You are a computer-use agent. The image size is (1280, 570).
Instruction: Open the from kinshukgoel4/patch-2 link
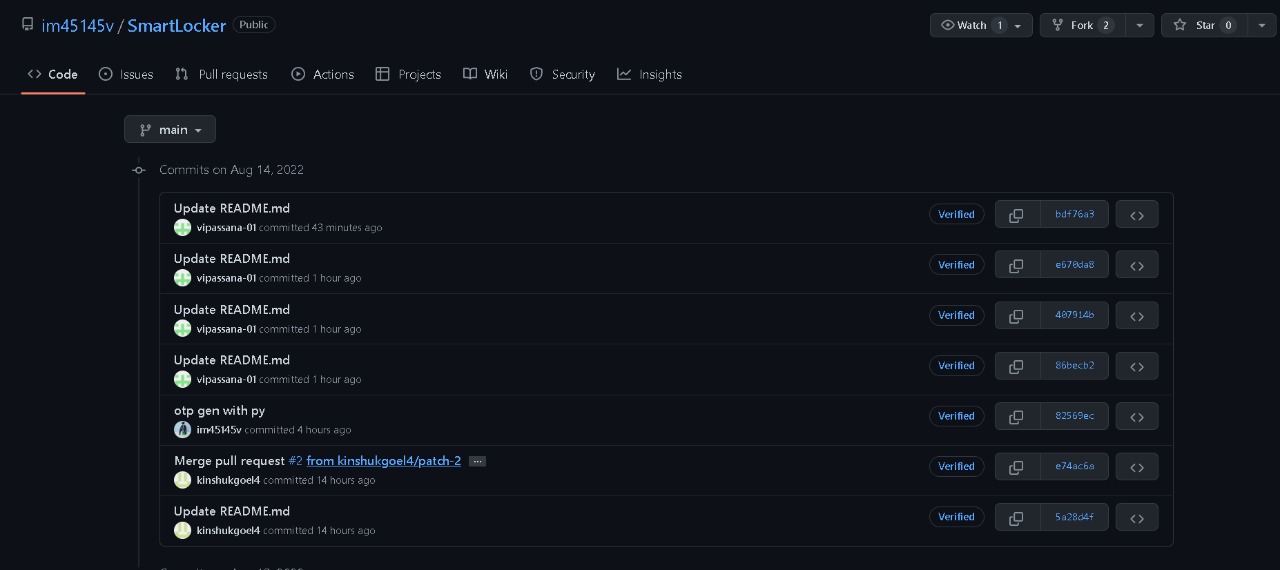pos(384,461)
